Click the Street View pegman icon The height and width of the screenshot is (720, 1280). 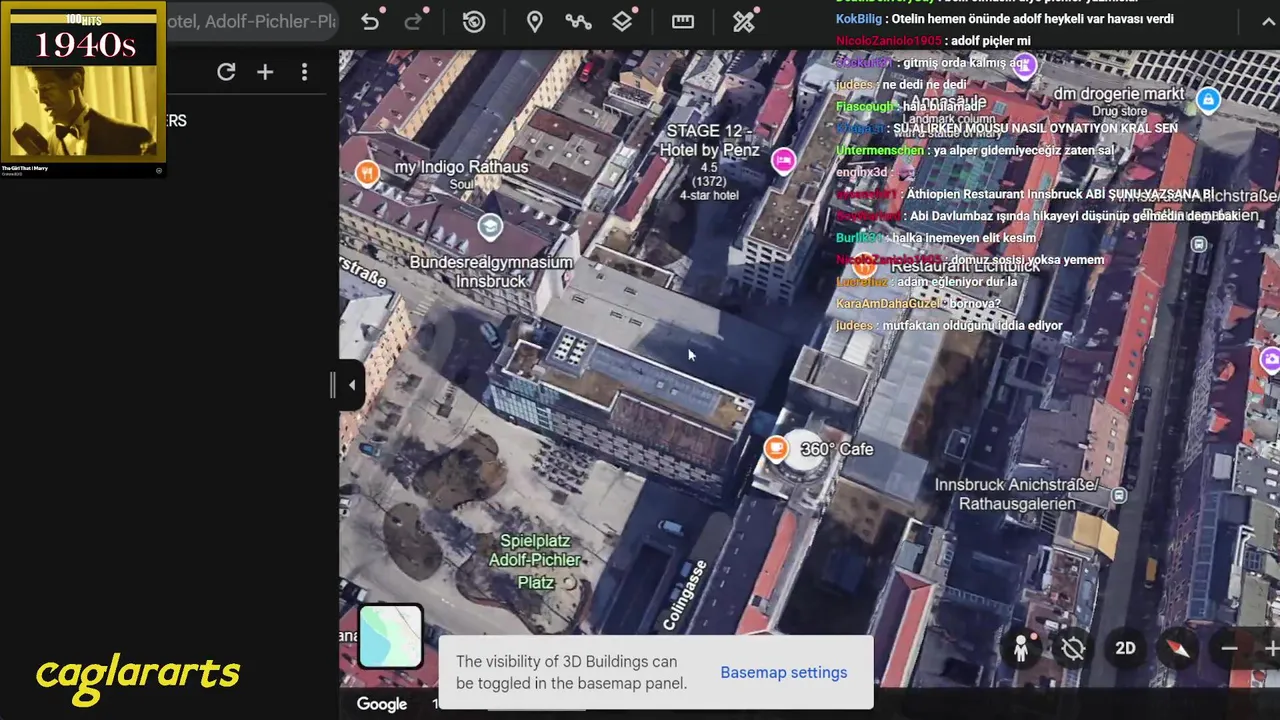pyautogui.click(x=1020, y=648)
